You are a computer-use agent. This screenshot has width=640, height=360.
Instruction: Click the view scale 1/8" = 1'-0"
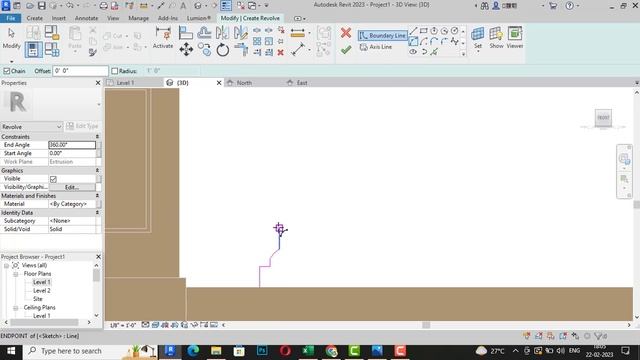122,325
